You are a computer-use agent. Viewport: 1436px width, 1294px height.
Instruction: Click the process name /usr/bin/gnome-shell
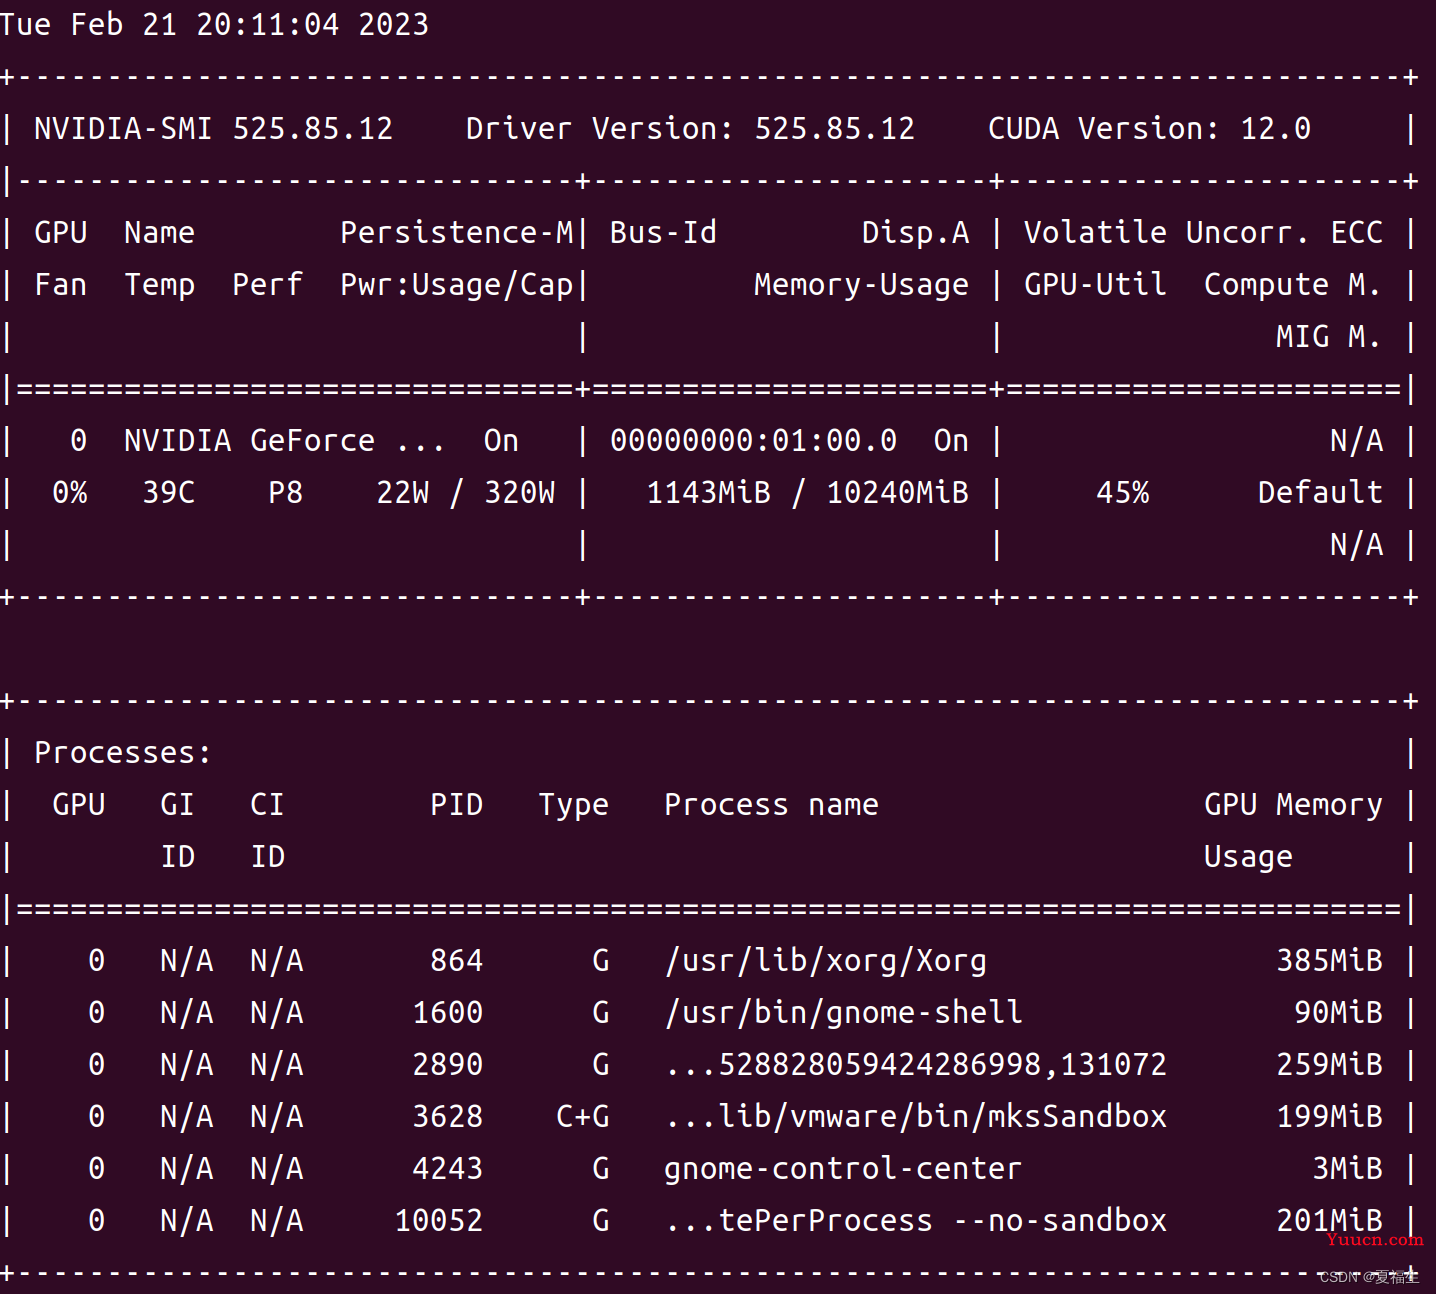pyautogui.click(x=843, y=1013)
